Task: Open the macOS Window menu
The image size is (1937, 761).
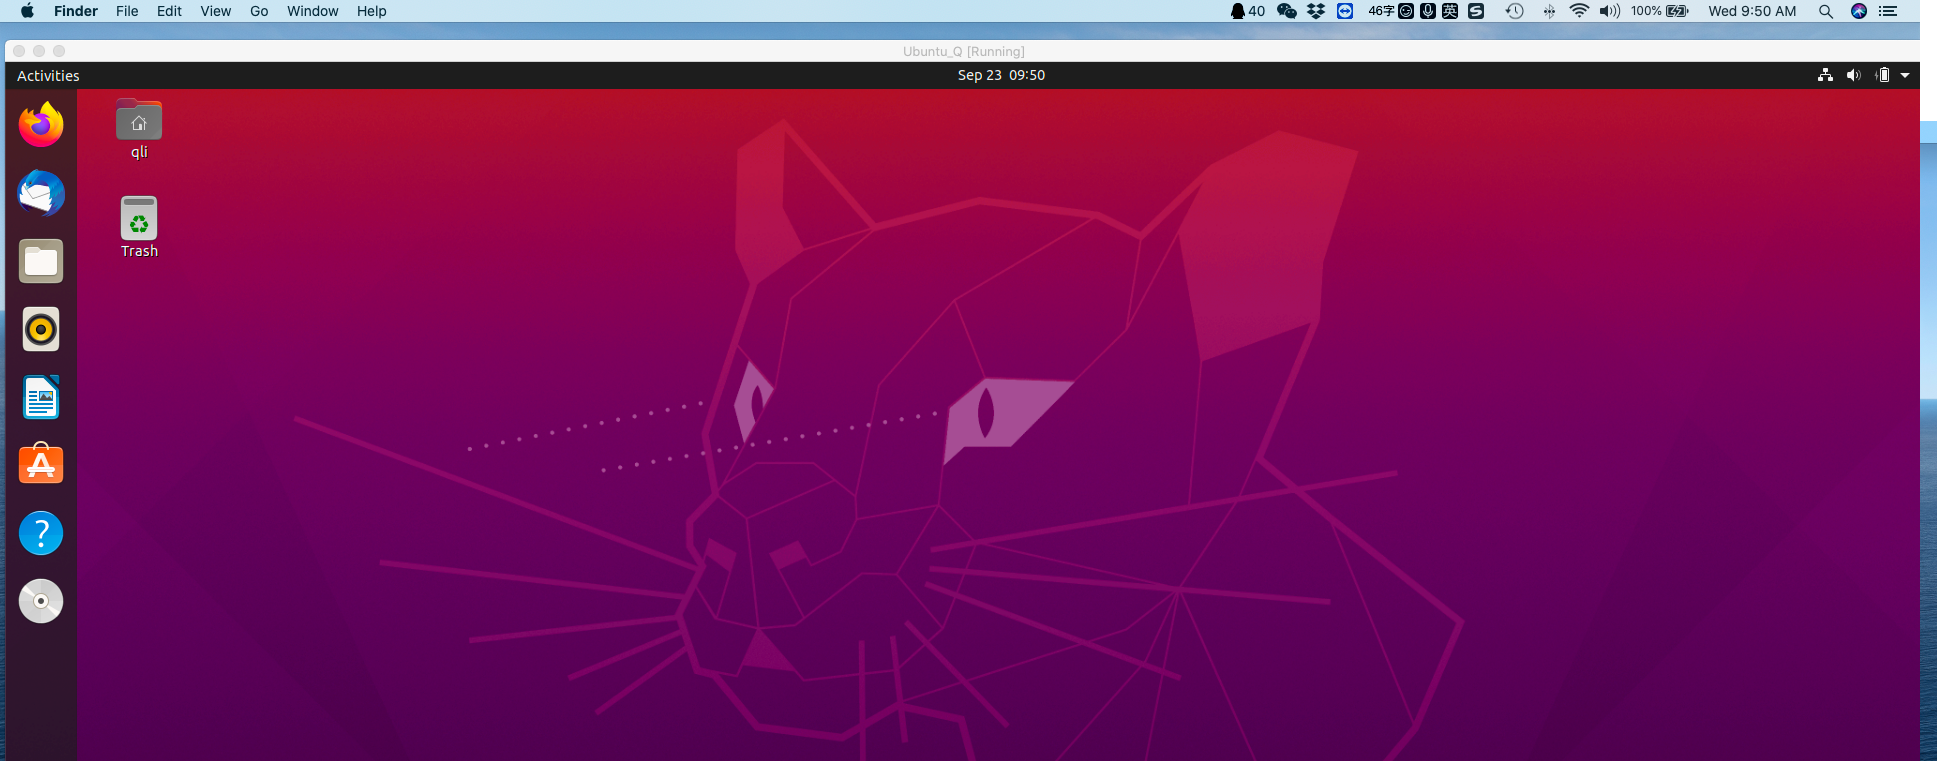Action: pos(312,11)
